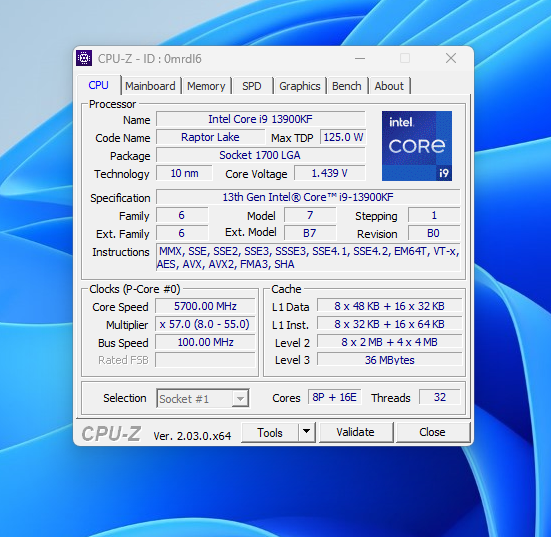Switch to the Graphics tab
This screenshot has height=537, width=551.
299,86
